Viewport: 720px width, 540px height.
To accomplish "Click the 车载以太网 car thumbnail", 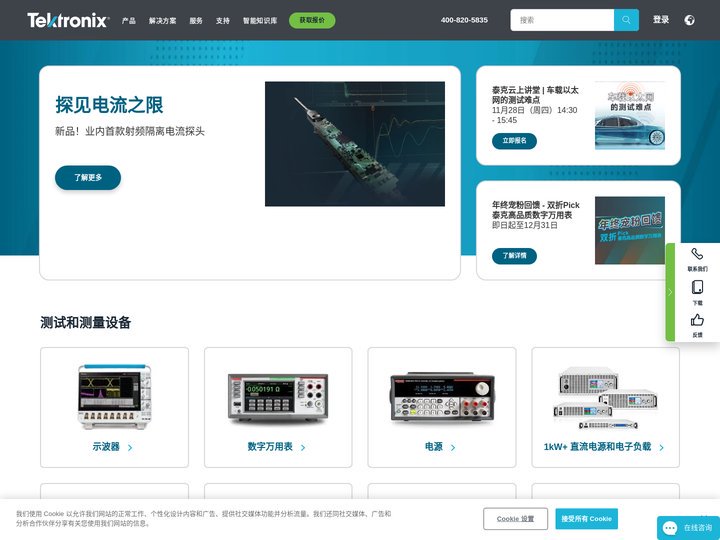I will [x=630, y=115].
